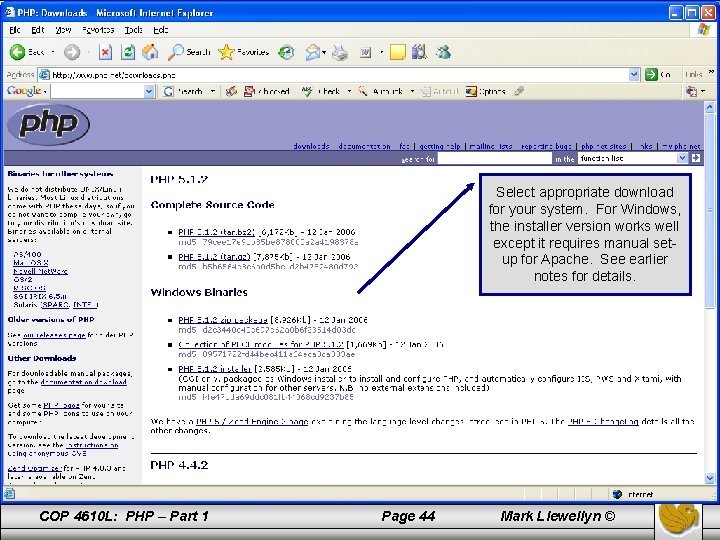Open the address bar dropdown arrow
This screenshot has height=540, width=720.
point(634,74)
